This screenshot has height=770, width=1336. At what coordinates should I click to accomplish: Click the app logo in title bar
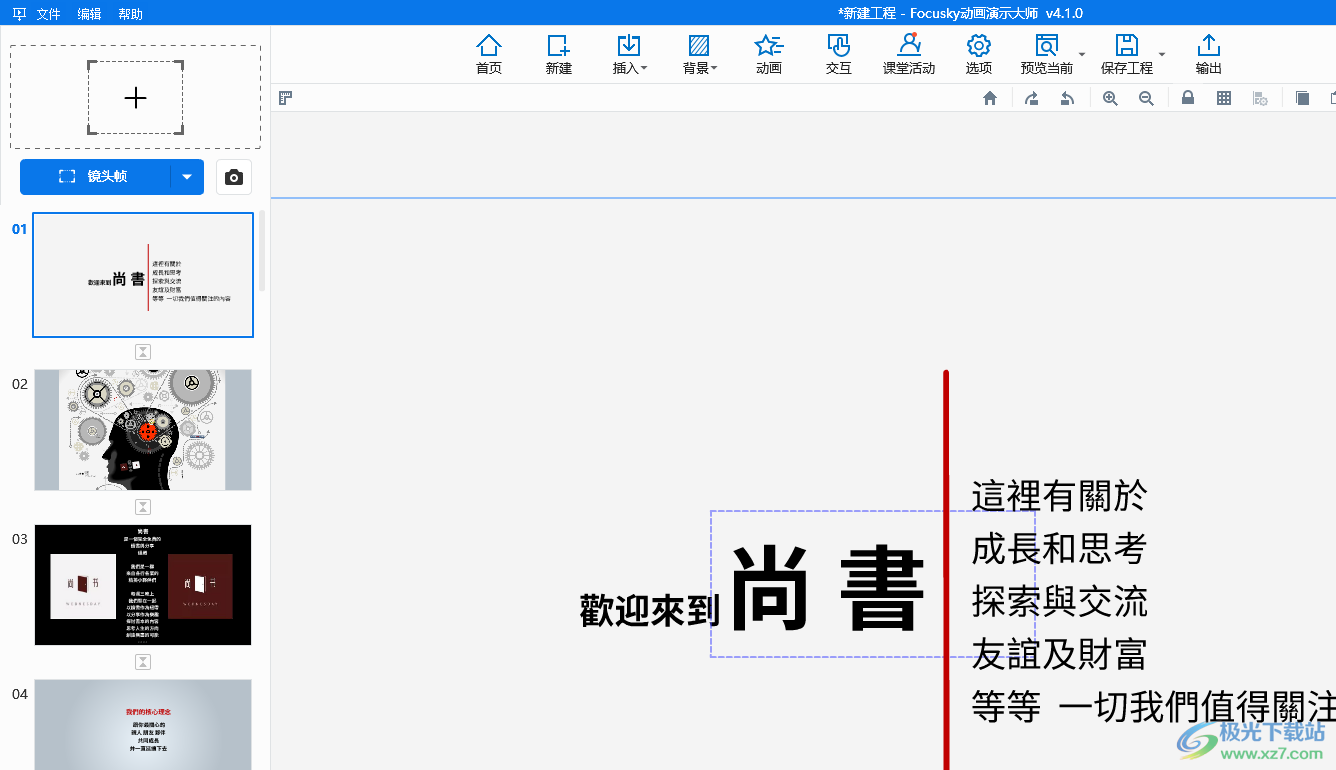click(19, 14)
